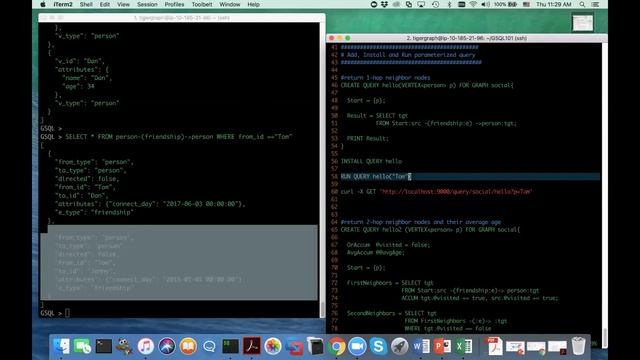Image resolution: width=640 pixels, height=360 pixels.
Task: Click the desktop screenshot thumbnail at top right
Action: [582, 23]
